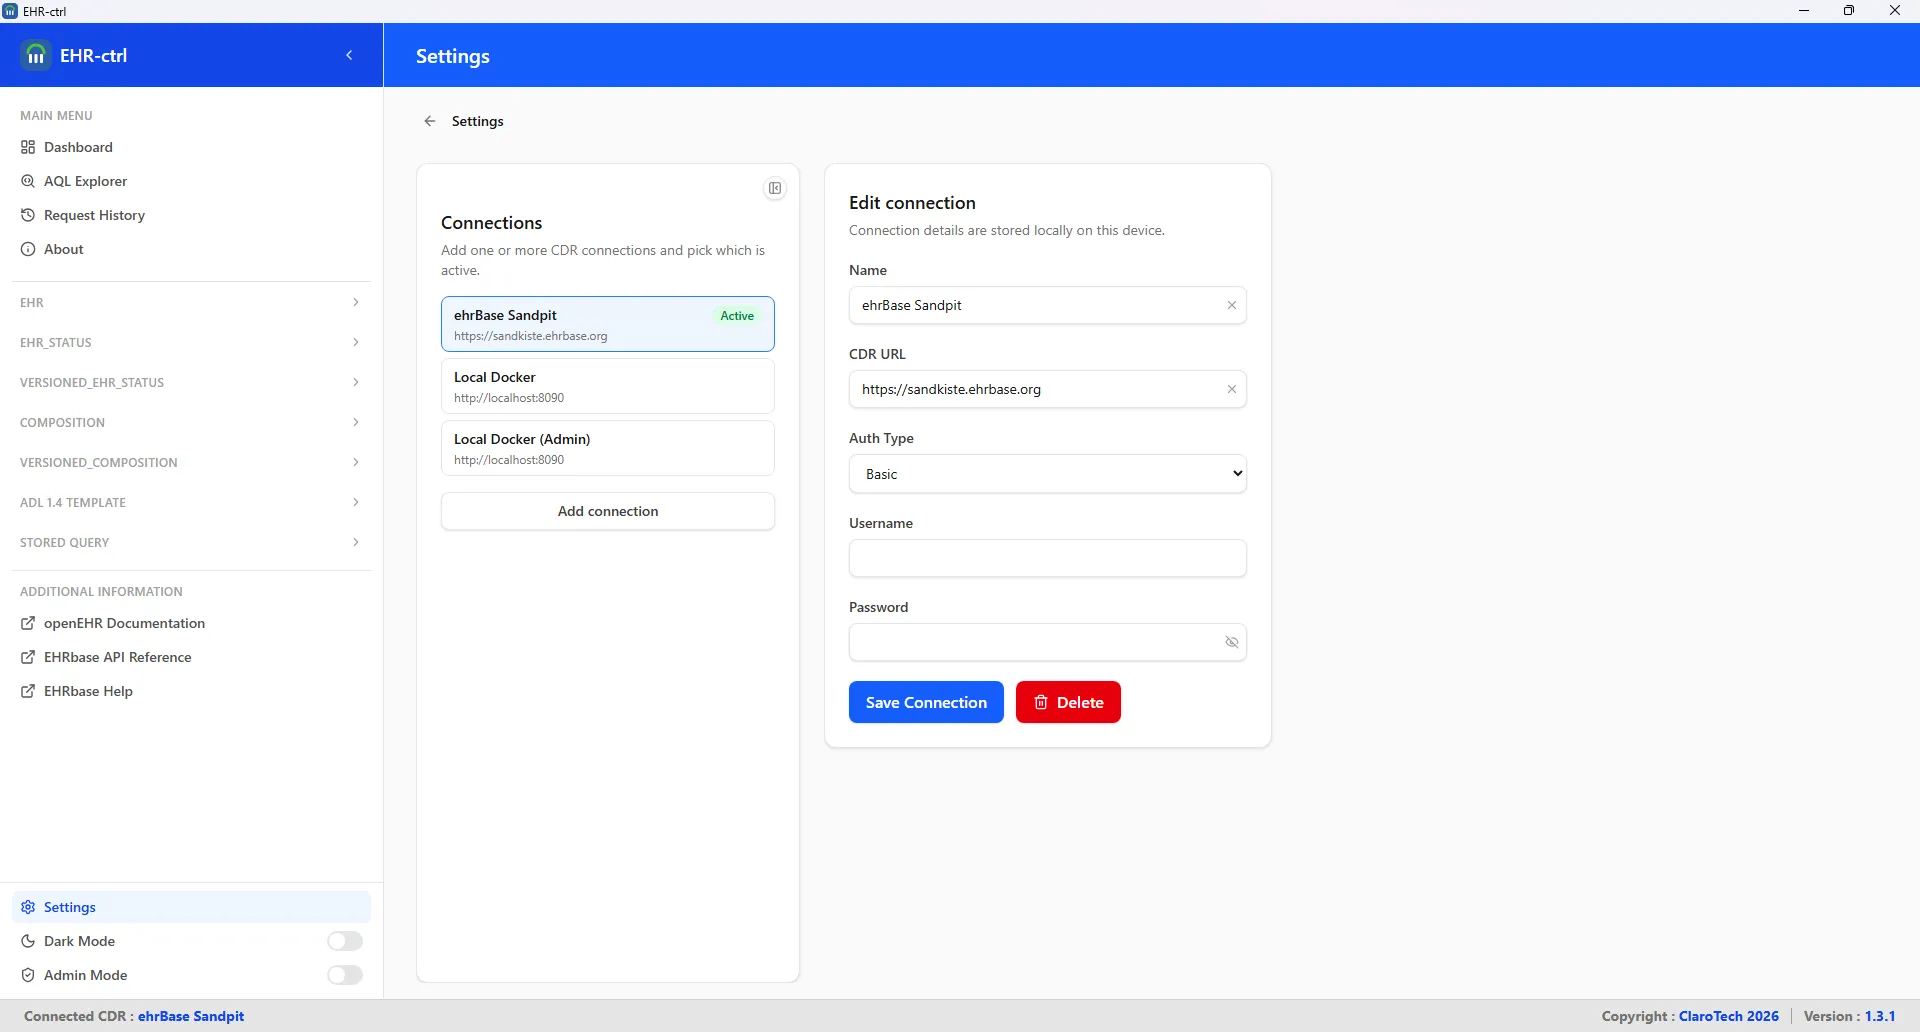This screenshot has height=1032, width=1920.
Task: Click the Request History clock icon
Action: 28,215
